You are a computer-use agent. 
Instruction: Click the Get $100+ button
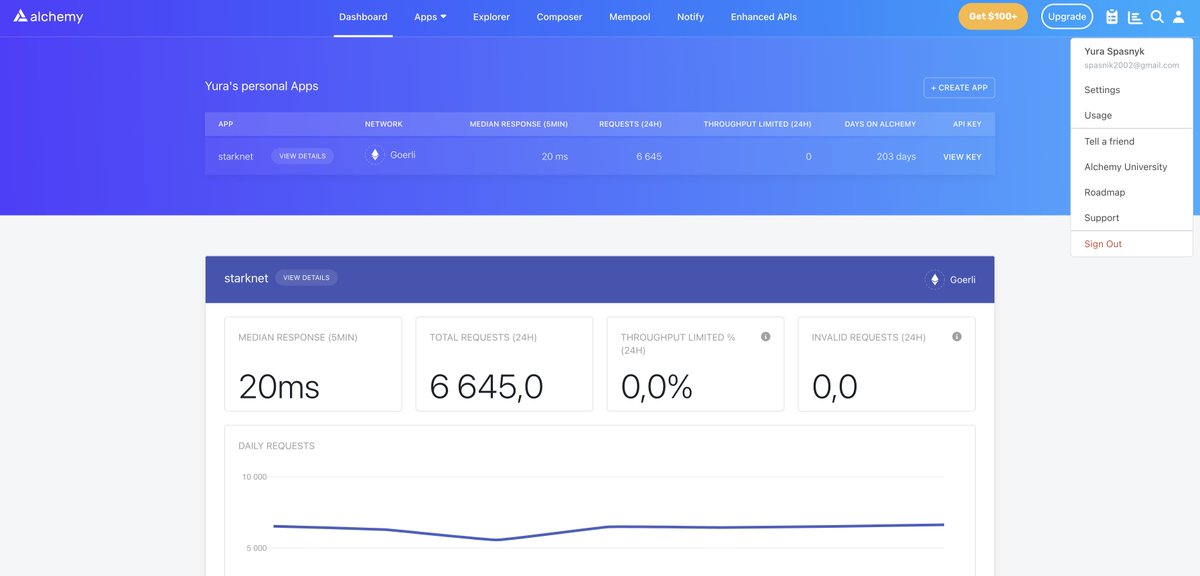(x=993, y=17)
